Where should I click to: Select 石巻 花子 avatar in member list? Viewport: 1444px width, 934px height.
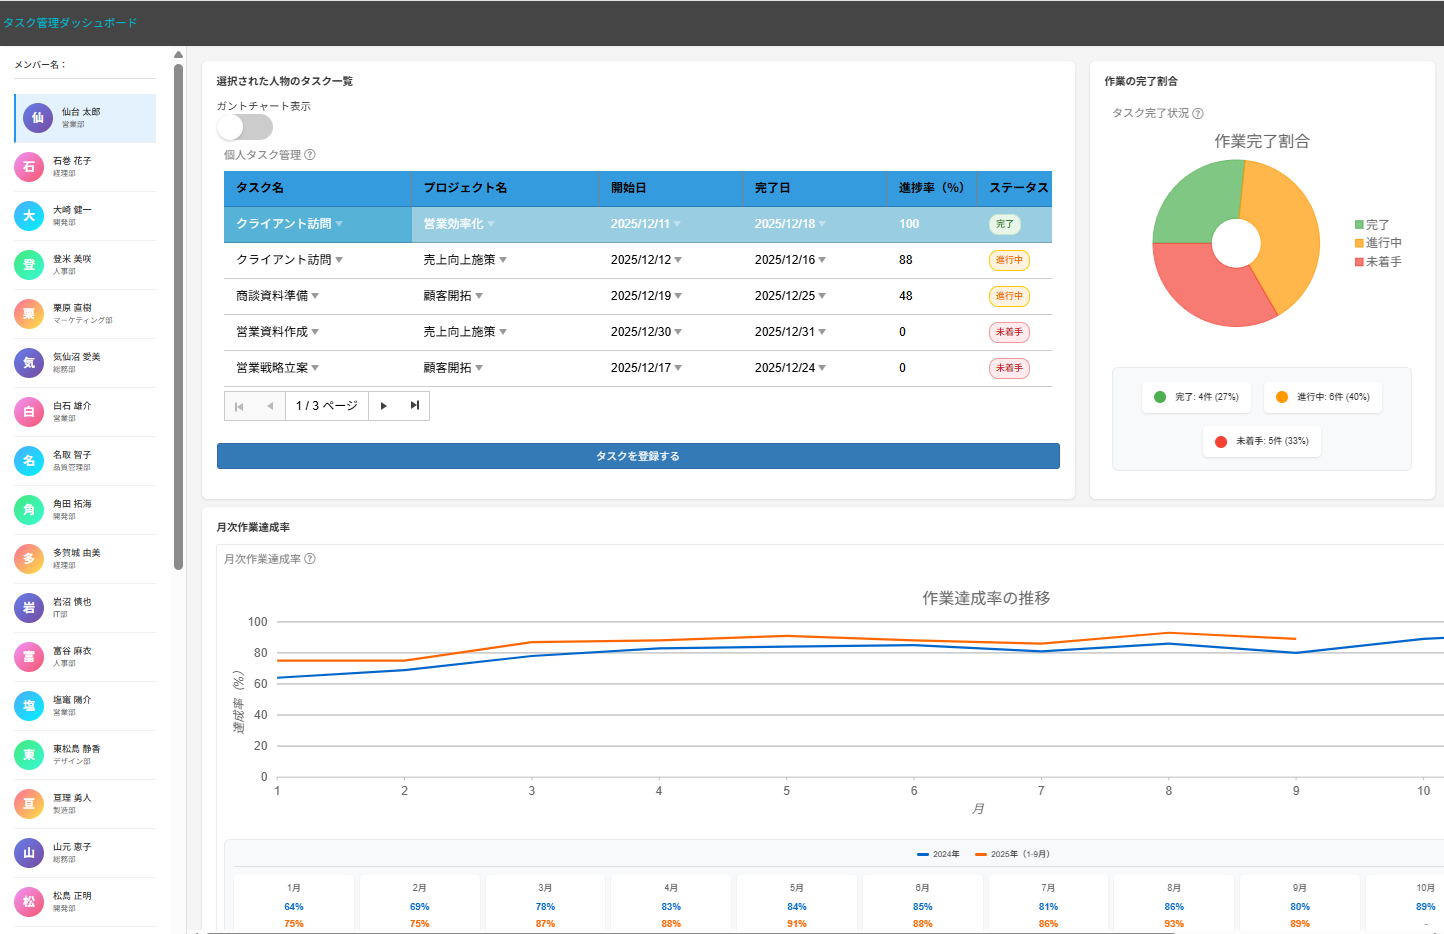click(29, 167)
